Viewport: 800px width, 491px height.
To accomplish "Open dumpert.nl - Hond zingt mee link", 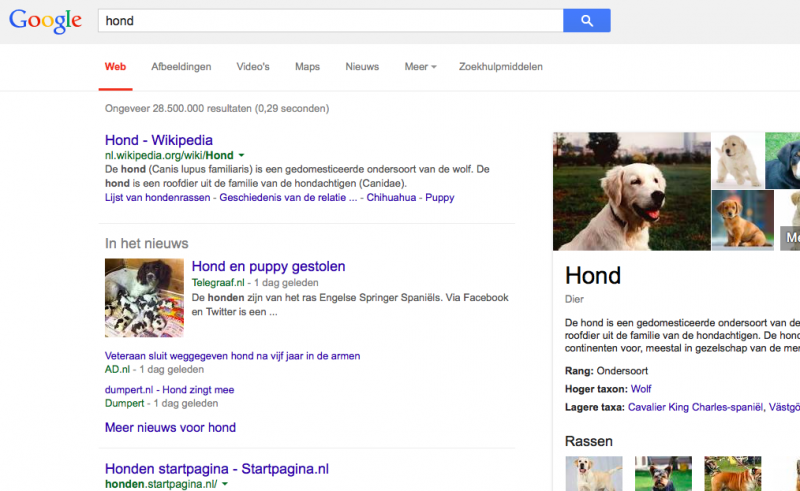I will coord(169,390).
